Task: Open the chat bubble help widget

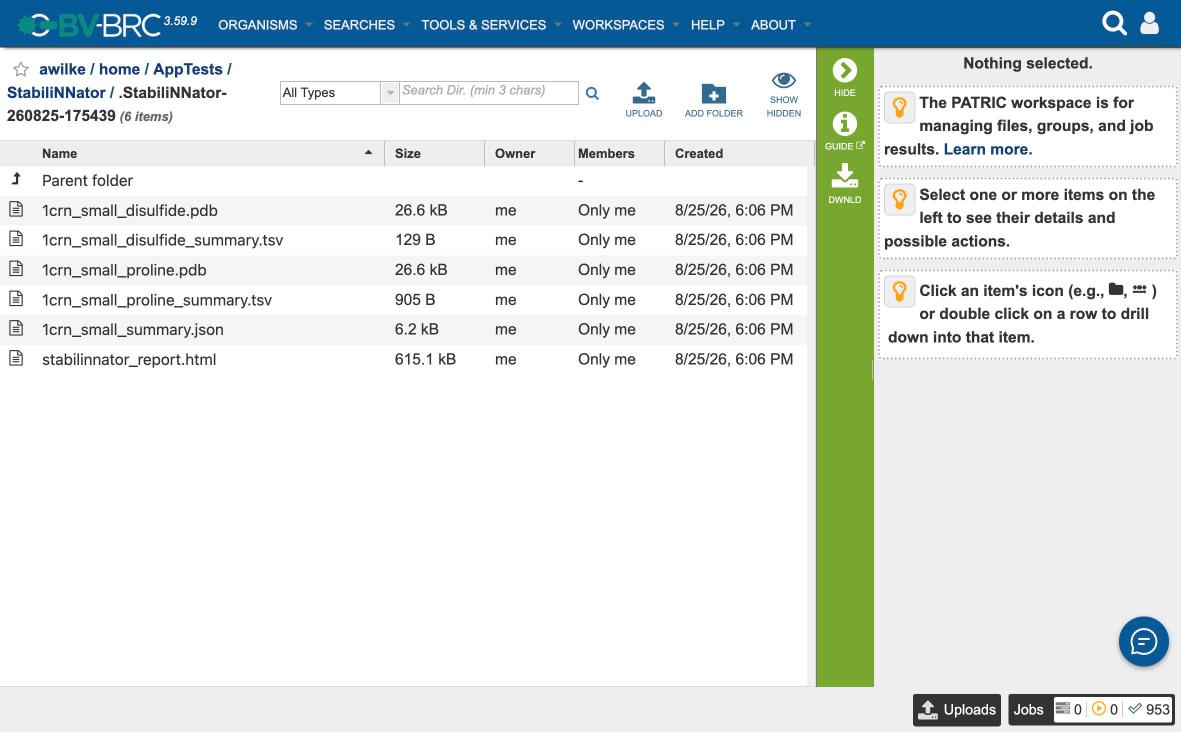Action: [x=1143, y=642]
